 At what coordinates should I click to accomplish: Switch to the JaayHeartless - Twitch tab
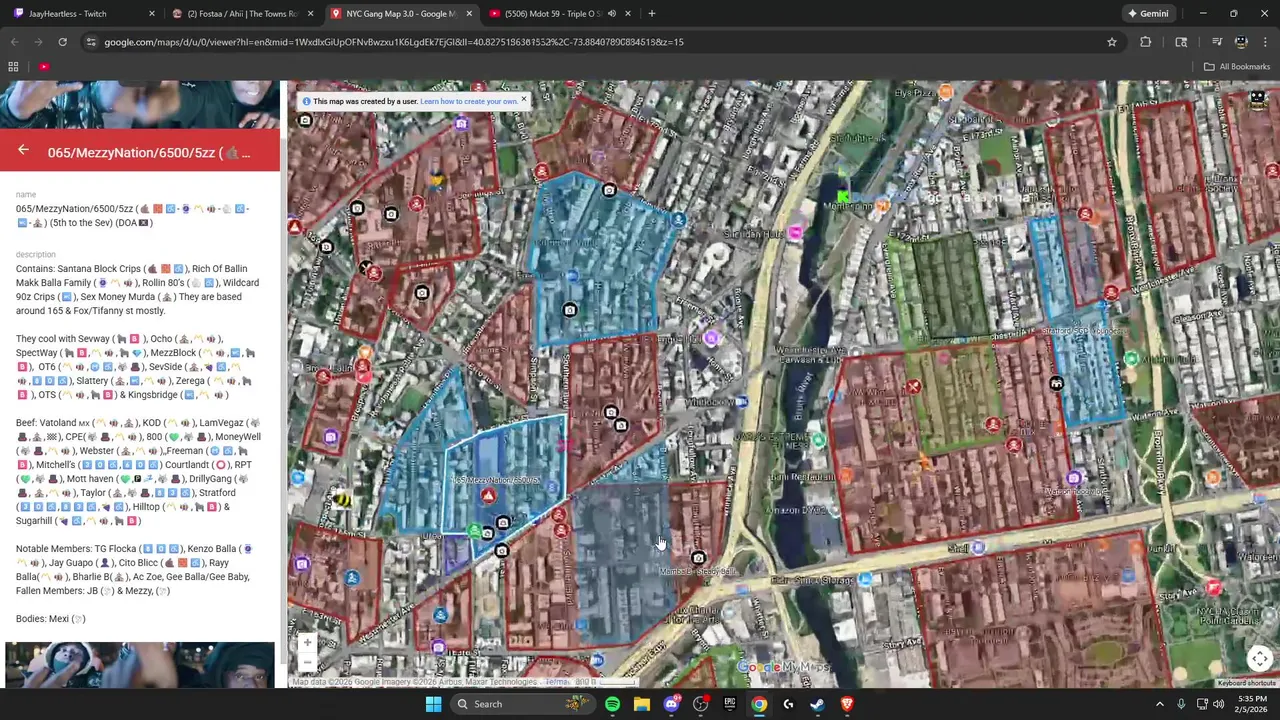click(80, 14)
